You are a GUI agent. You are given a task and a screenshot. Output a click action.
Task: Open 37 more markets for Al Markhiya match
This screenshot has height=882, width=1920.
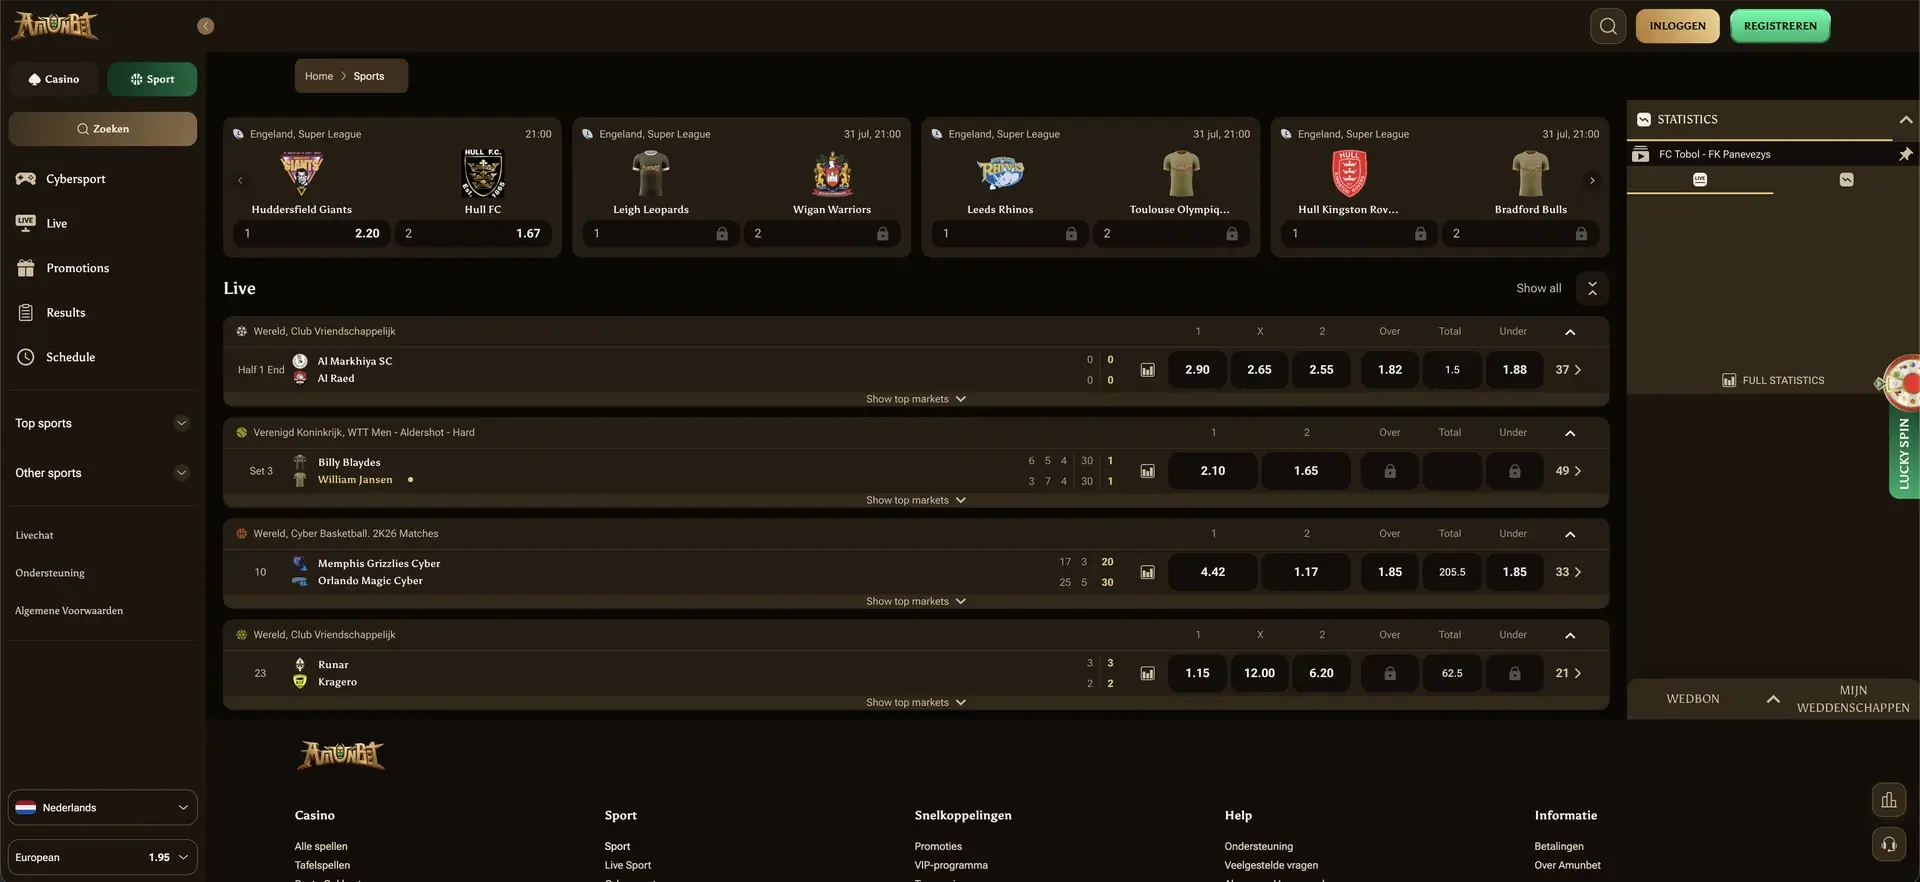1568,370
